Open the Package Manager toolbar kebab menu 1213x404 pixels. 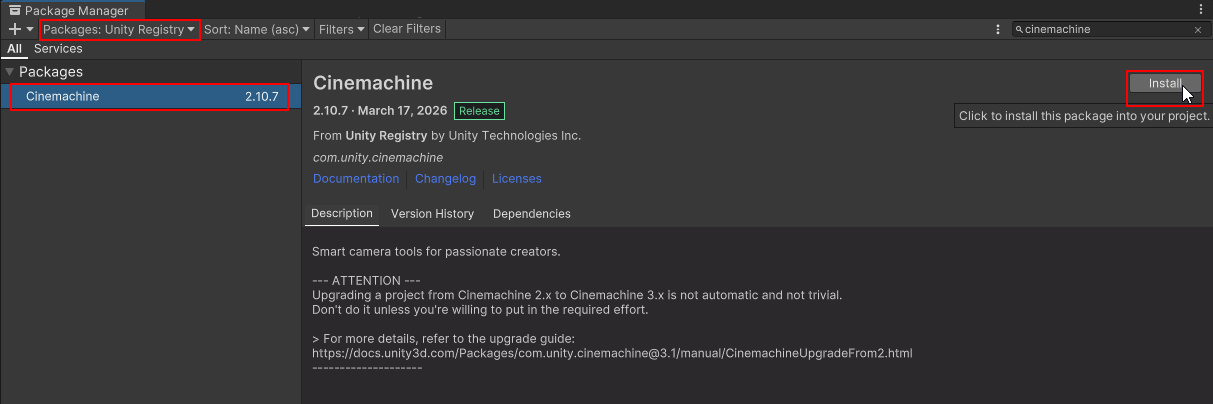point(1000,30)
